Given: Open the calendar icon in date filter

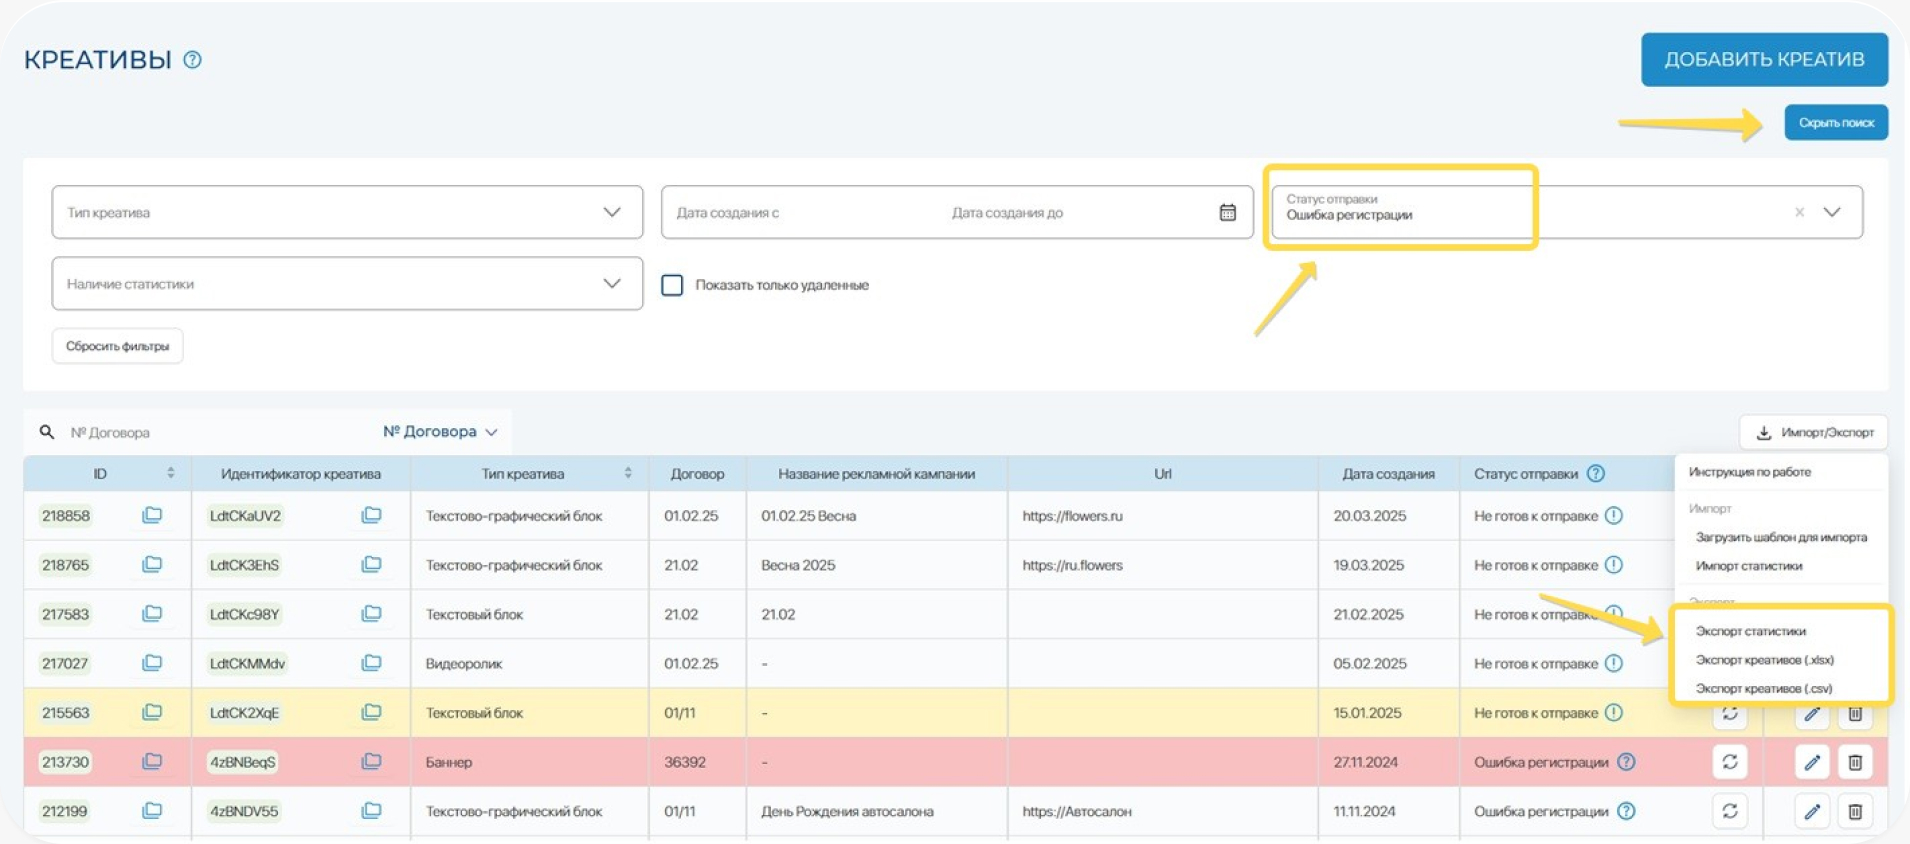Looking at the screenshot, I should pos(1228,212).
